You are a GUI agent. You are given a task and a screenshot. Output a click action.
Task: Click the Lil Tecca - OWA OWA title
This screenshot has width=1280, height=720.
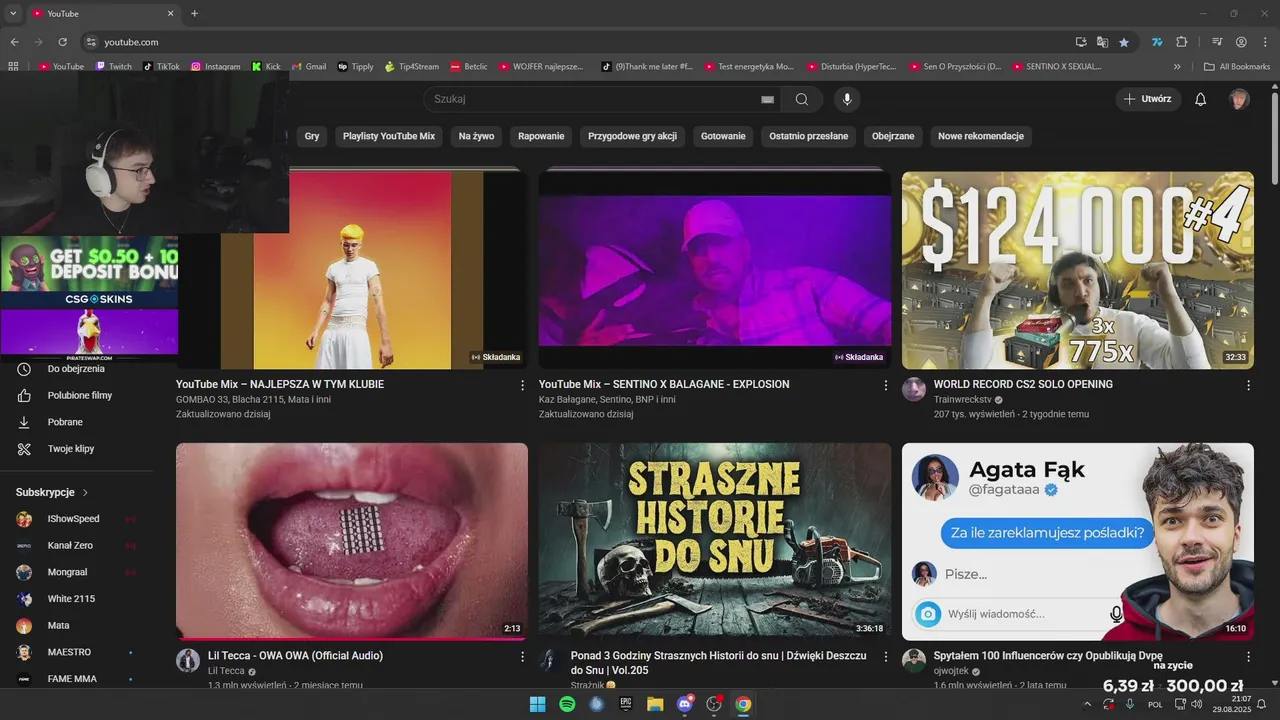(x=295, y=656)
